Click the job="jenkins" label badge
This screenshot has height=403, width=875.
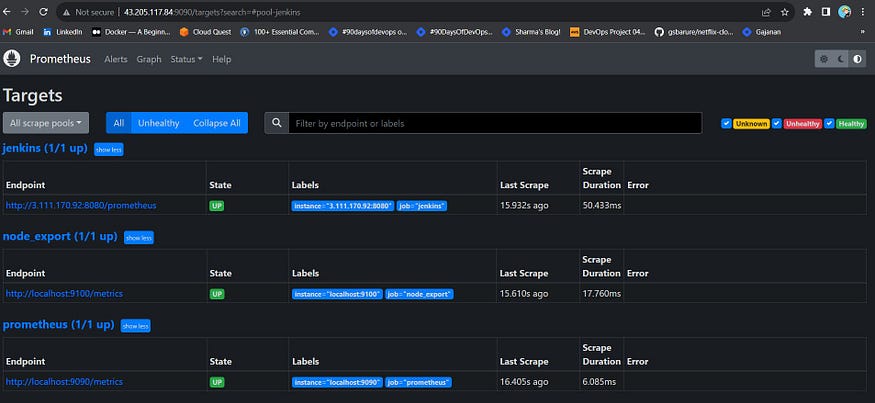422,206
